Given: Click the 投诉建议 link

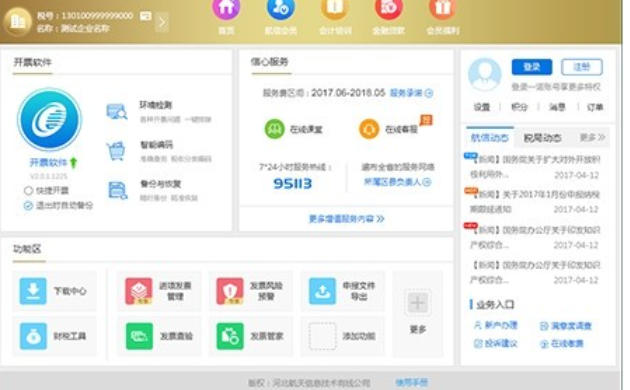Looking at the screenshot, I should coord(496,343).
